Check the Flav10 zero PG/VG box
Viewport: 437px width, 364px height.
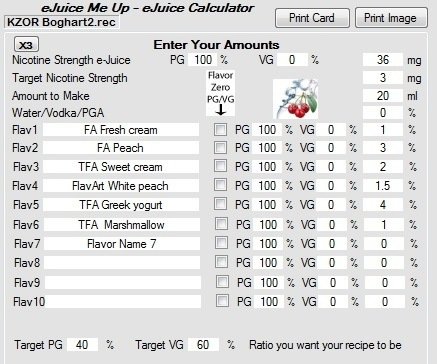coord(222,301)
